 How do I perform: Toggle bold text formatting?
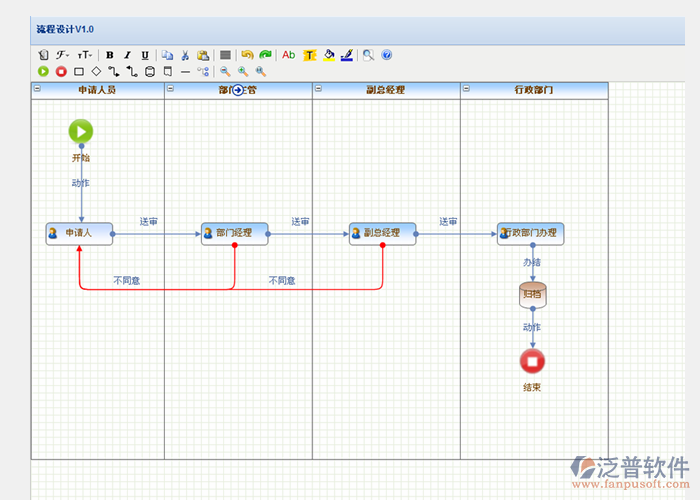click(110, 56)
